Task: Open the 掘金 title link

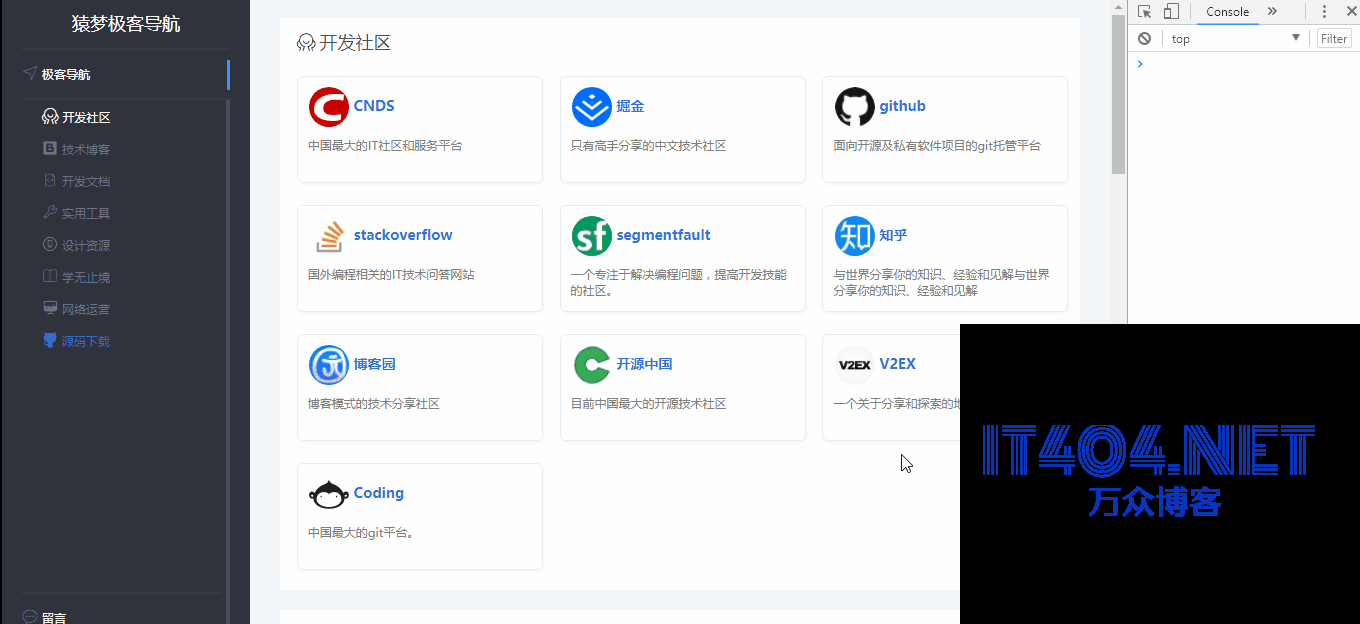Action: [x=630, y=106]
